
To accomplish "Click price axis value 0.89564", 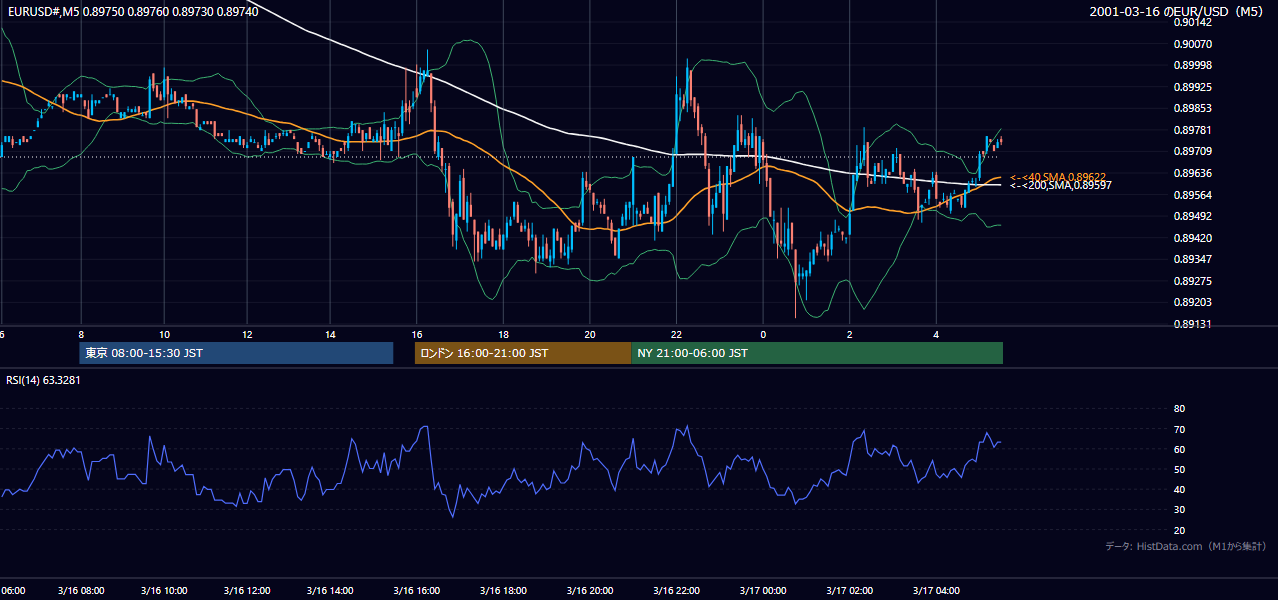I will coord(1193,195).
